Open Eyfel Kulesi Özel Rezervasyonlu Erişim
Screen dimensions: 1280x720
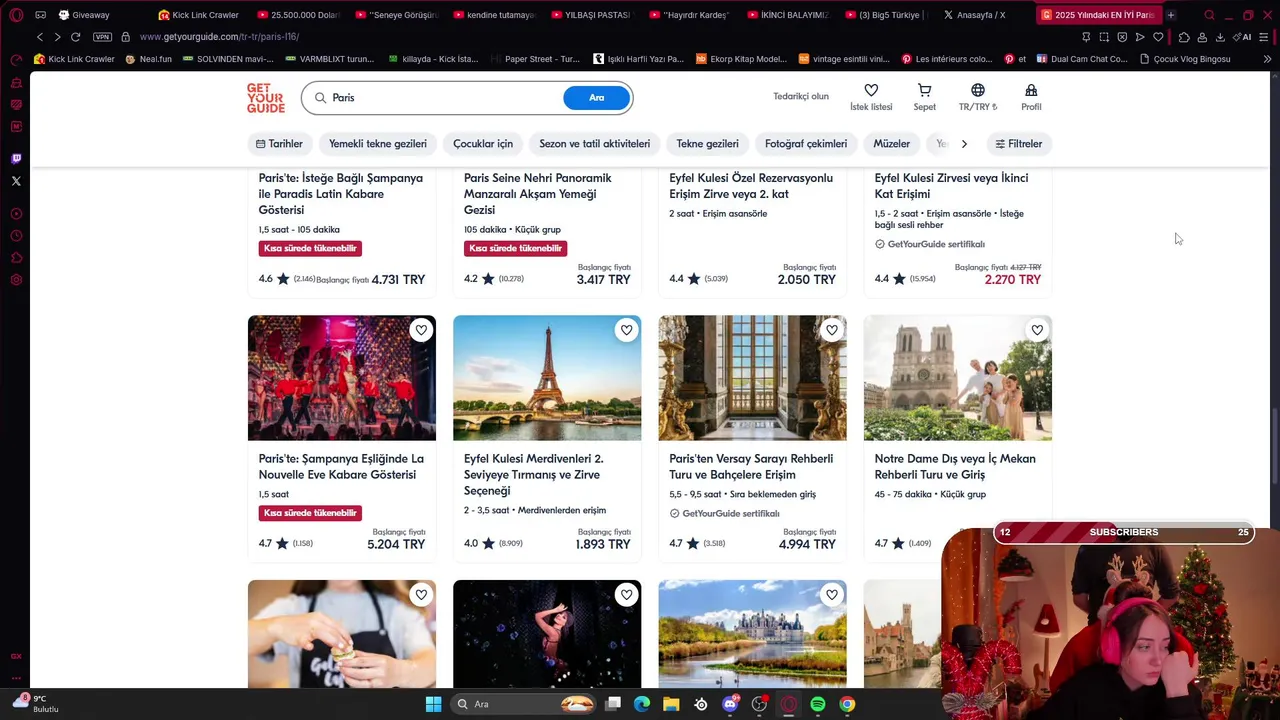751,186
